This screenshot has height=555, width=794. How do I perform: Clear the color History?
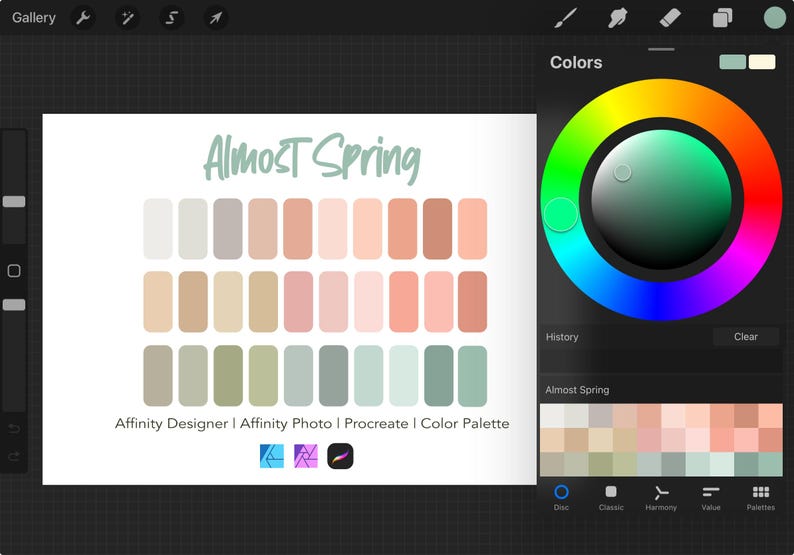click(x=746, y=337)
